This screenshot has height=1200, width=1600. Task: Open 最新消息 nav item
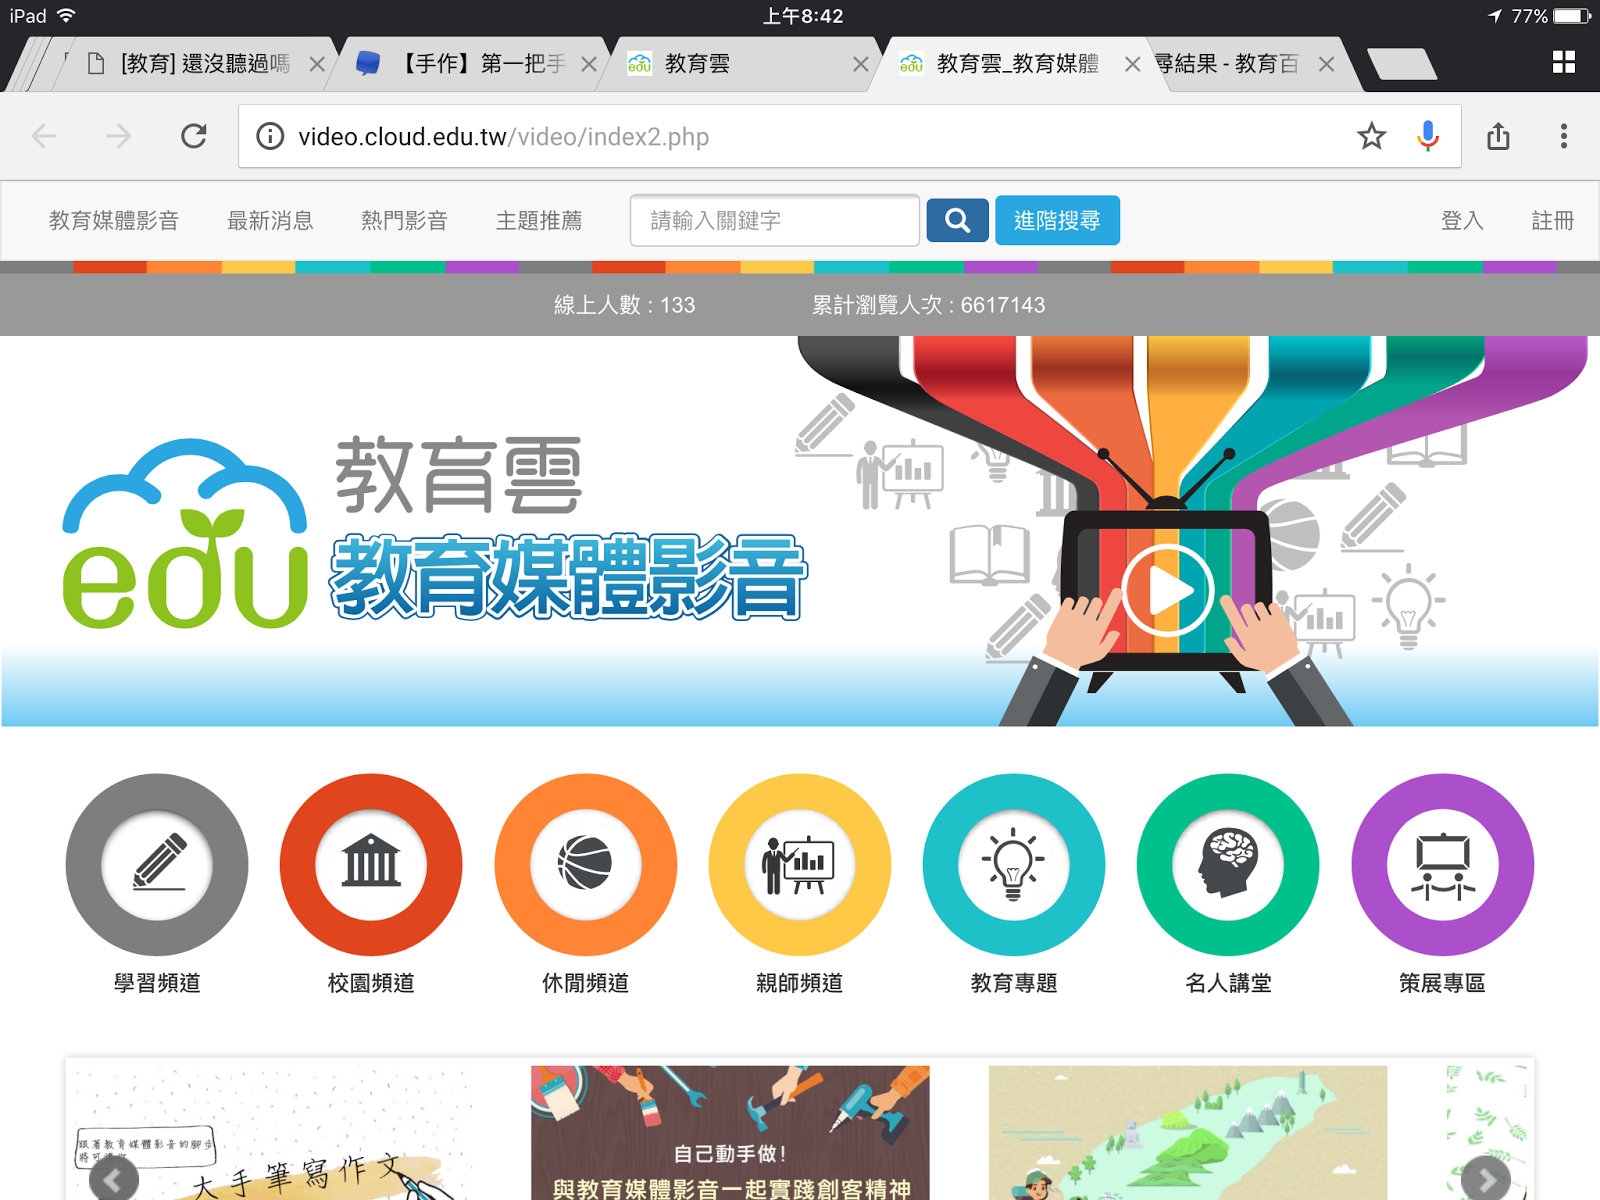(270, 221)
